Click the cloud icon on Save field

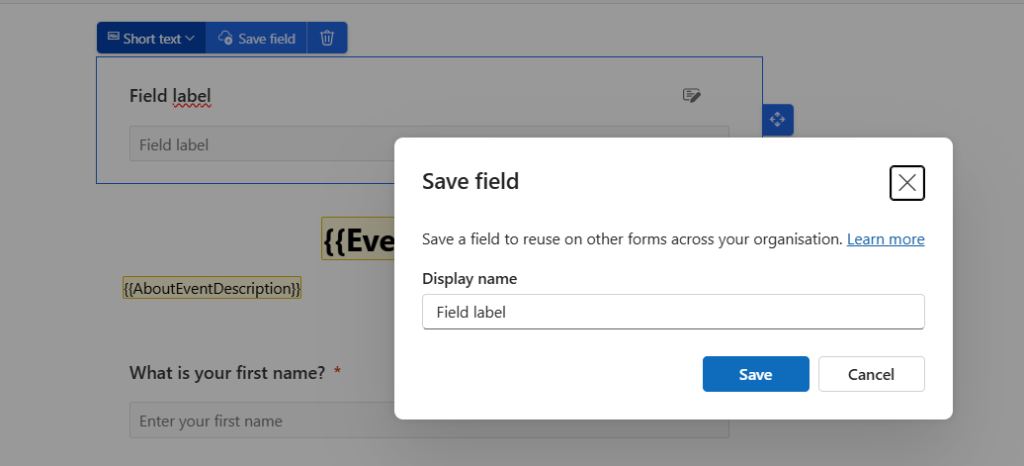coord(226,38)
